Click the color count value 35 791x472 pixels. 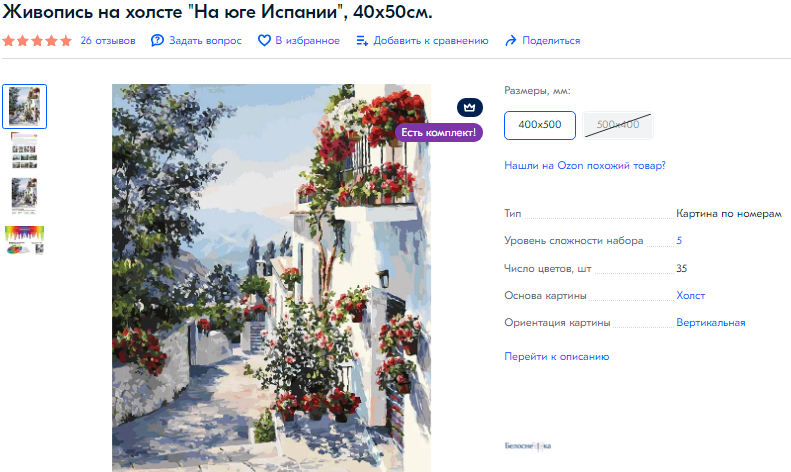pyautogui.click(x=682, y=268)
